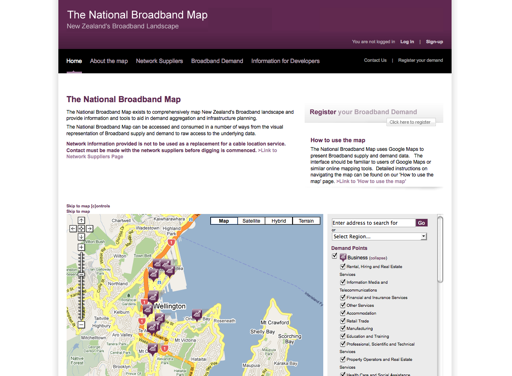512x376 pixels.
Task: Open the Select Region dropdown
Action: [x=379, y=236]
